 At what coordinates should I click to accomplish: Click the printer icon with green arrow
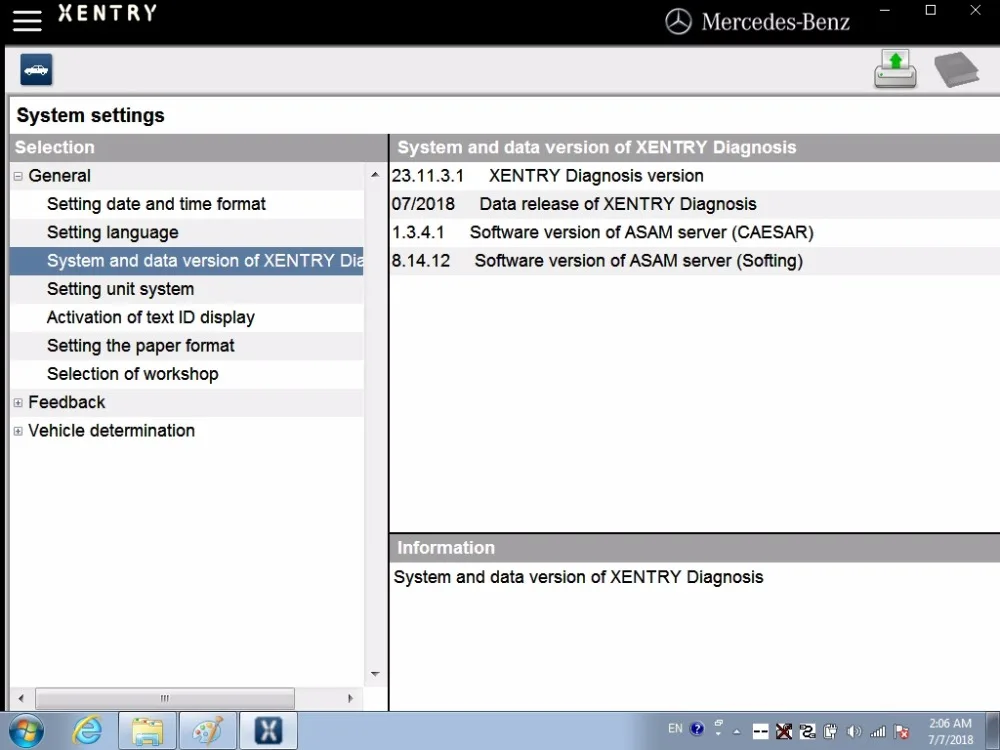point(895,70)
